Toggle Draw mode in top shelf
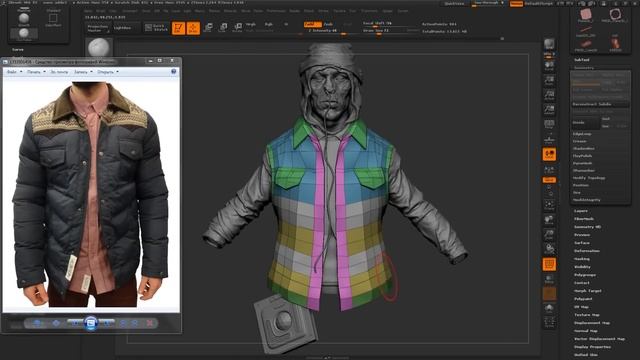This screenshot has height=360, width=640. 193,28
